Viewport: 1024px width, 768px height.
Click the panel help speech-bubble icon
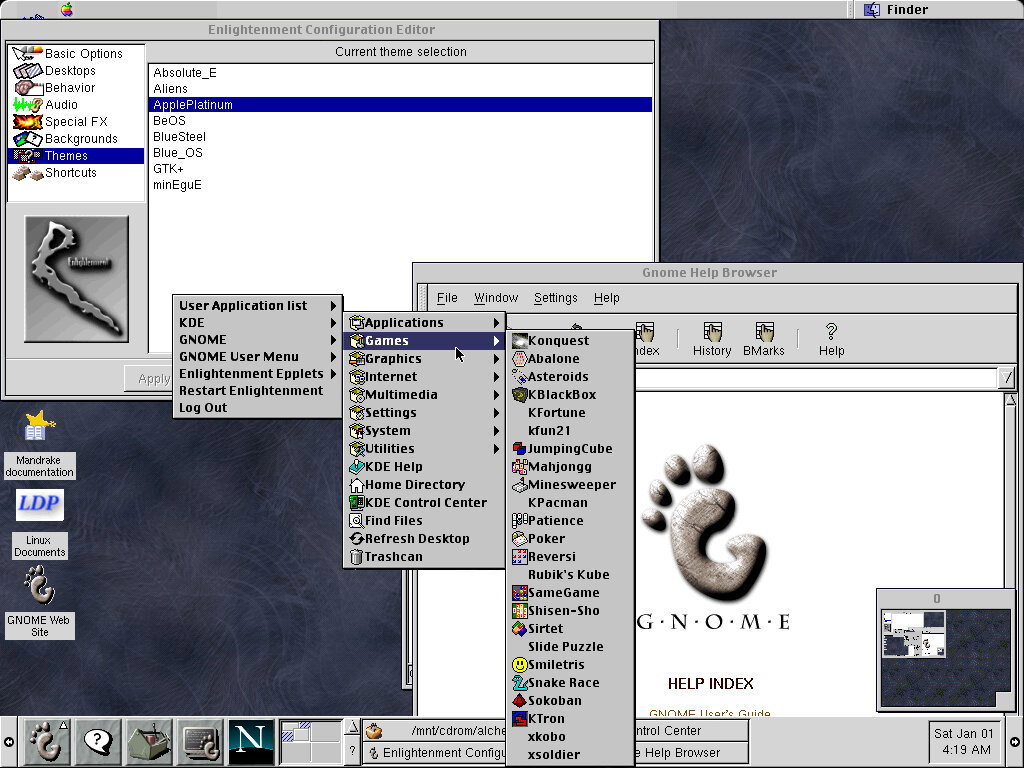98,741
